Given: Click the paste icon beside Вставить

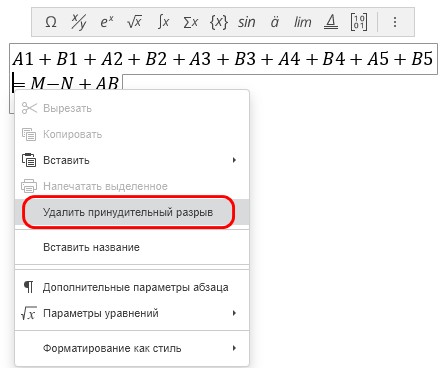Looking at the screenshot, I should [29, 160].
